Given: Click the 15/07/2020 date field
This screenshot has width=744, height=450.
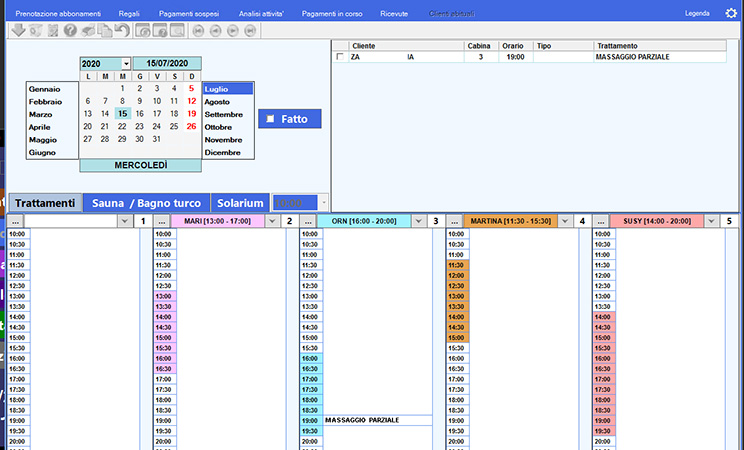Looking at the screenshot, I should tap(167, 63).
